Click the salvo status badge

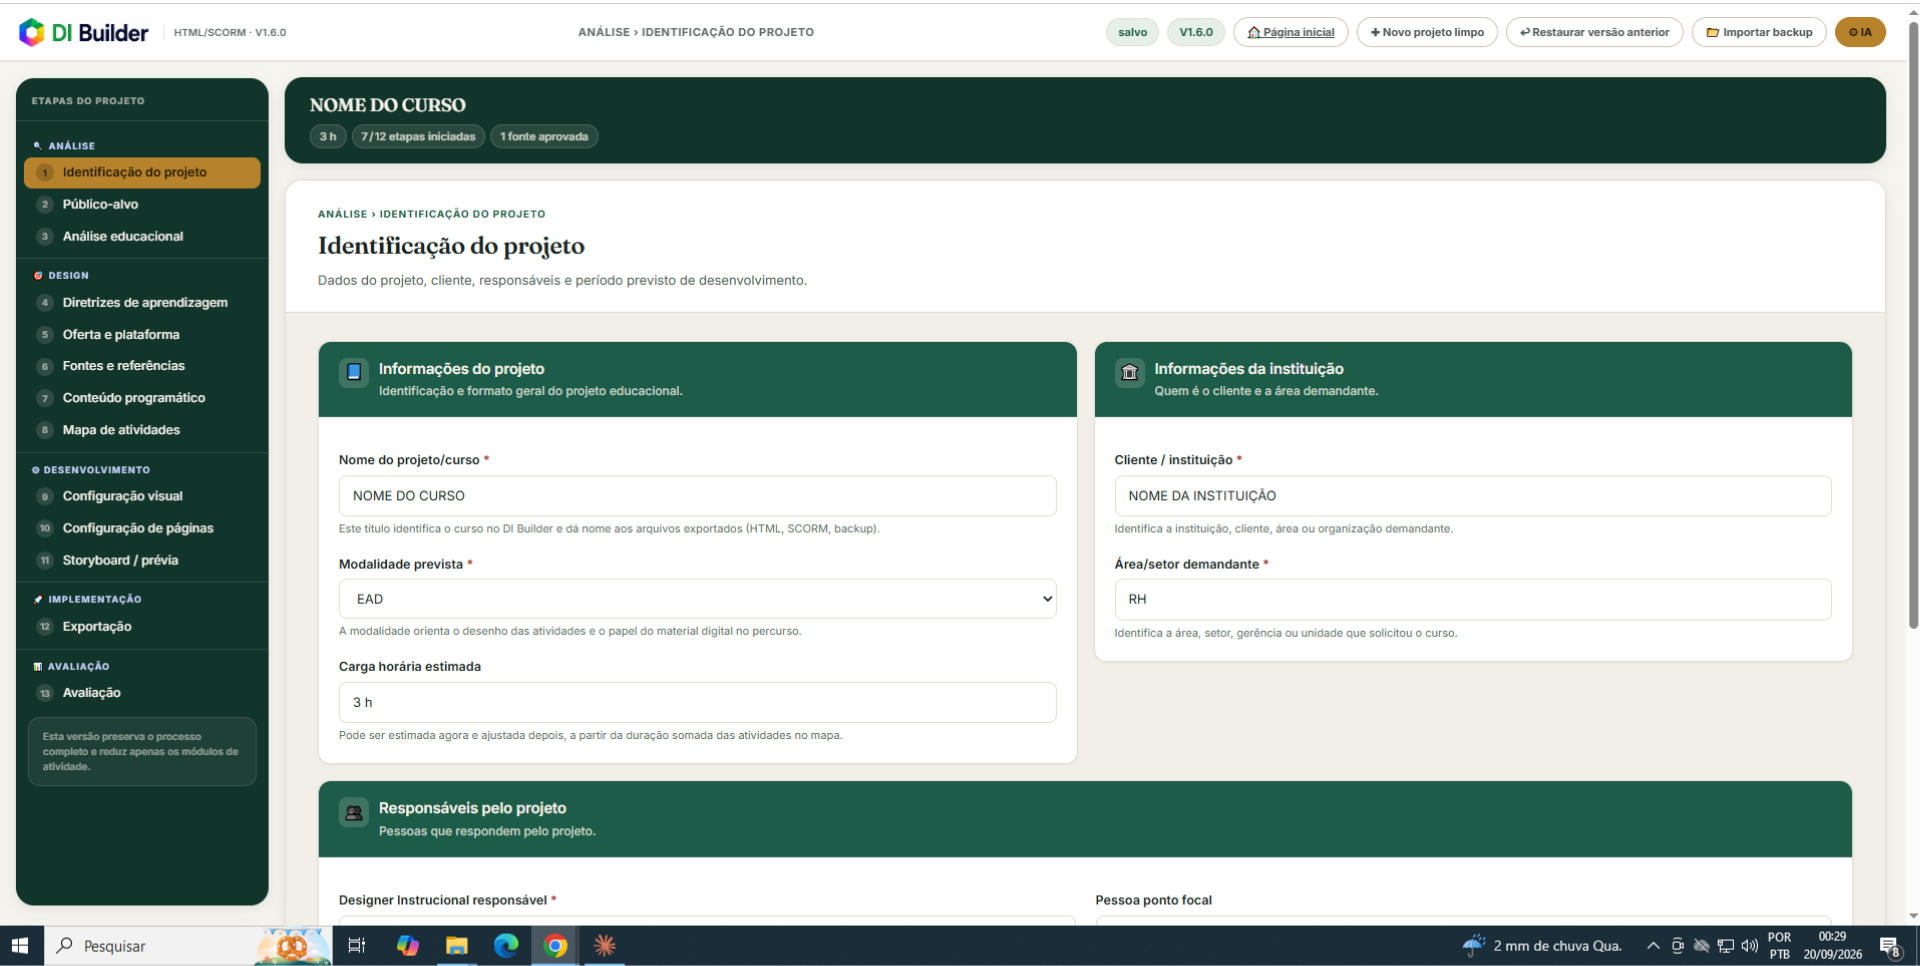[1132, 32]
